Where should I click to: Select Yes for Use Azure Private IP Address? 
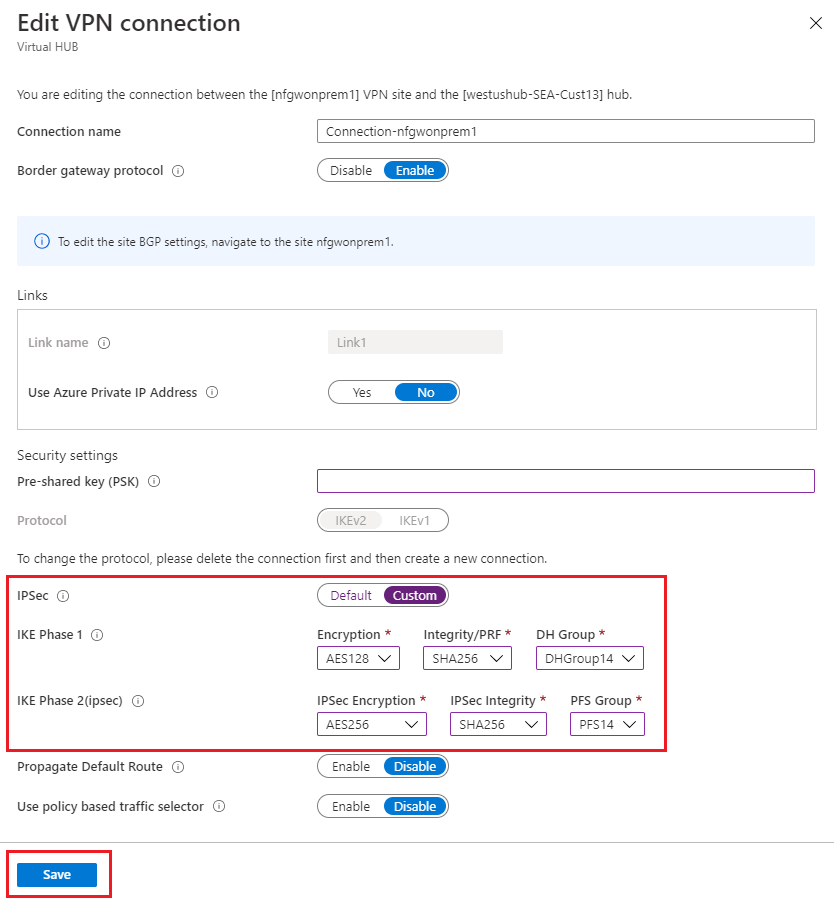362,393
